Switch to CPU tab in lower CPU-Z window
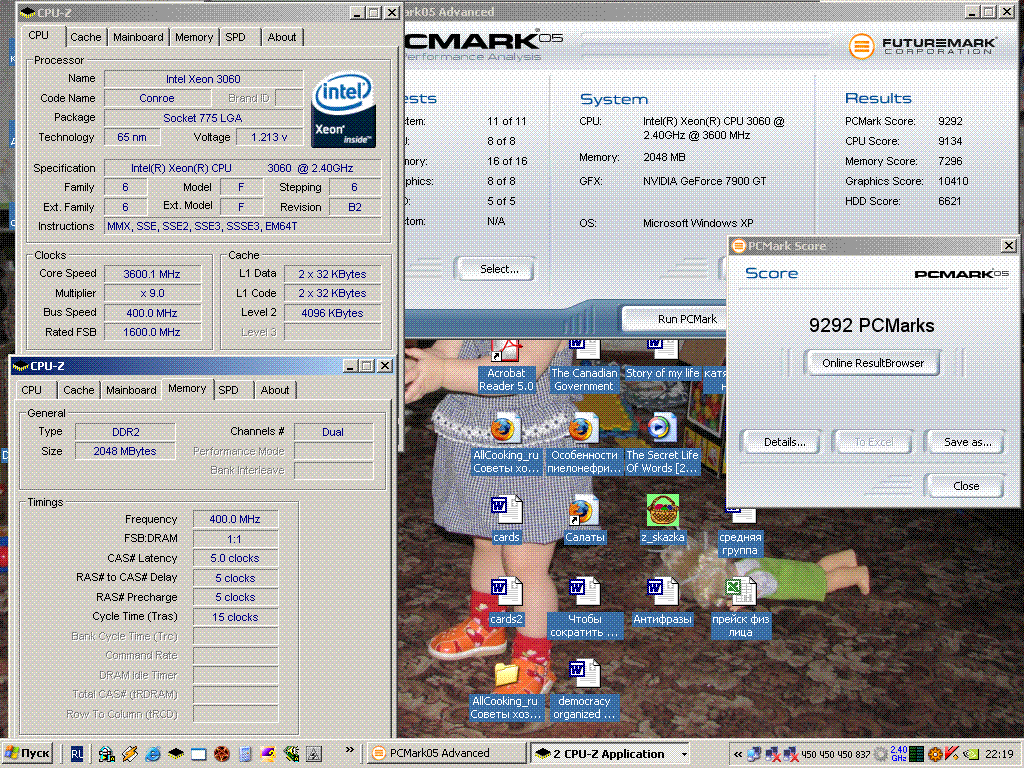This screenshot has width=1024, height=768. [31, 390]
